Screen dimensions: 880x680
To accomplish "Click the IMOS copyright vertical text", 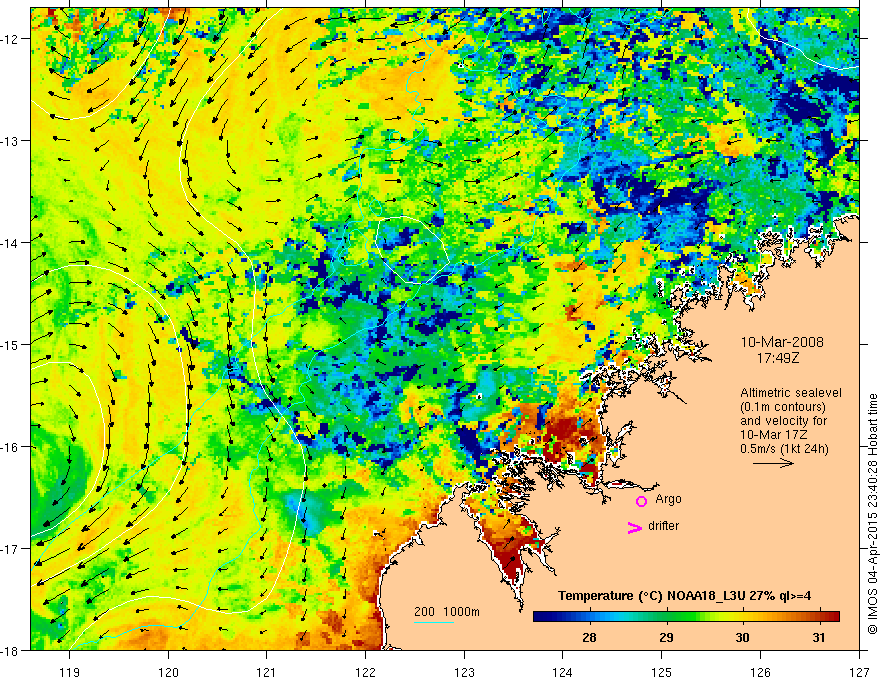I will (873, 514).
